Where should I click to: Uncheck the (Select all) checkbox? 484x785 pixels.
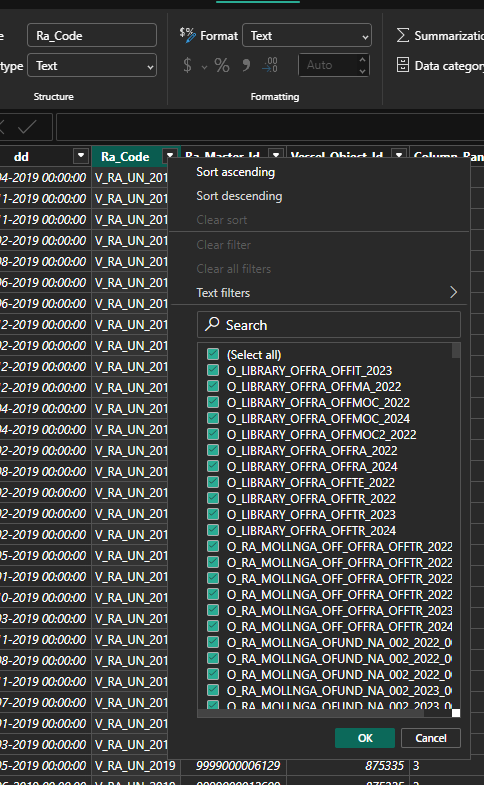point(213,354)
